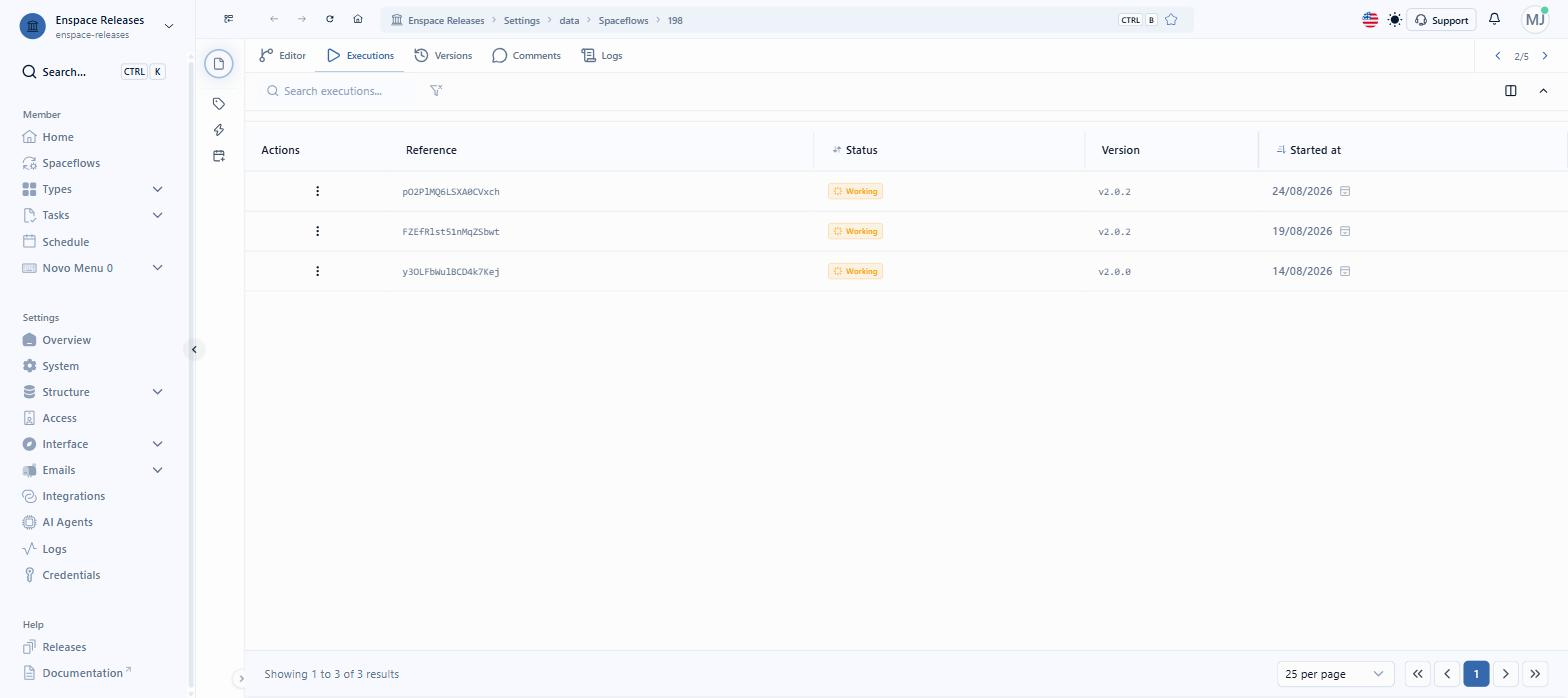Open the document icon in the side rail

[219, 64]
